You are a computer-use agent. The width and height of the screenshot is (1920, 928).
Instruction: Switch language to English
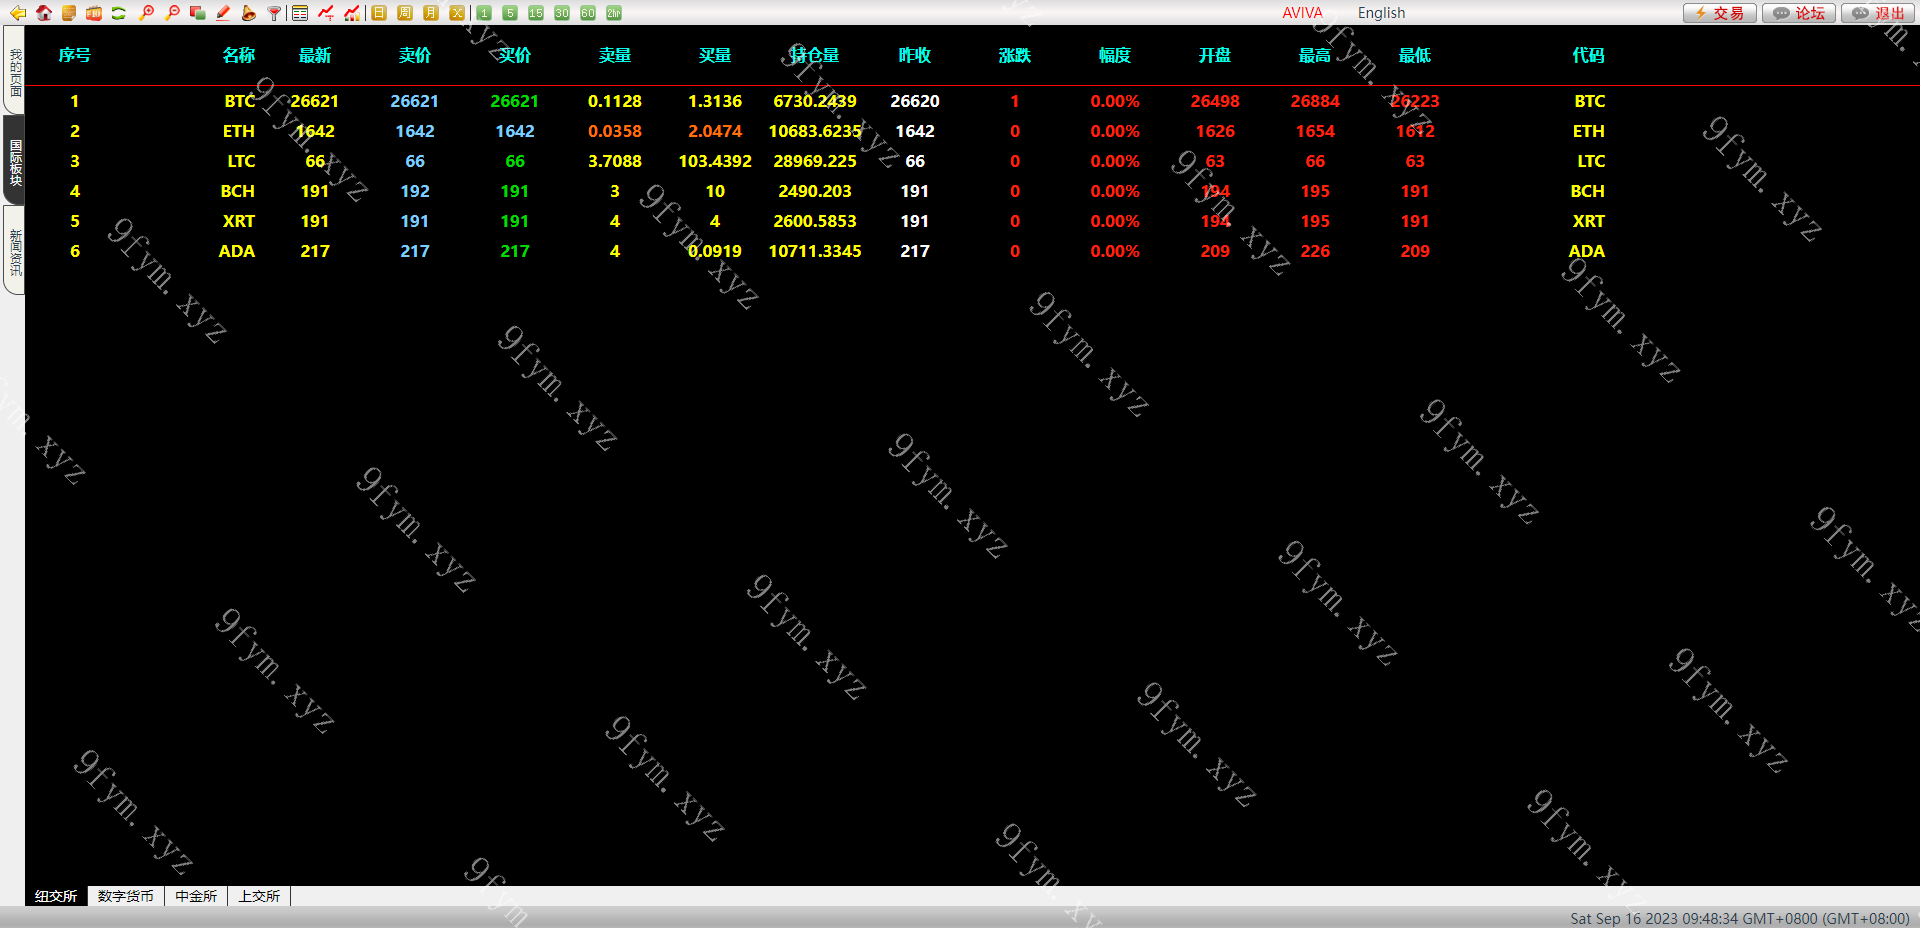[1381, 13]
